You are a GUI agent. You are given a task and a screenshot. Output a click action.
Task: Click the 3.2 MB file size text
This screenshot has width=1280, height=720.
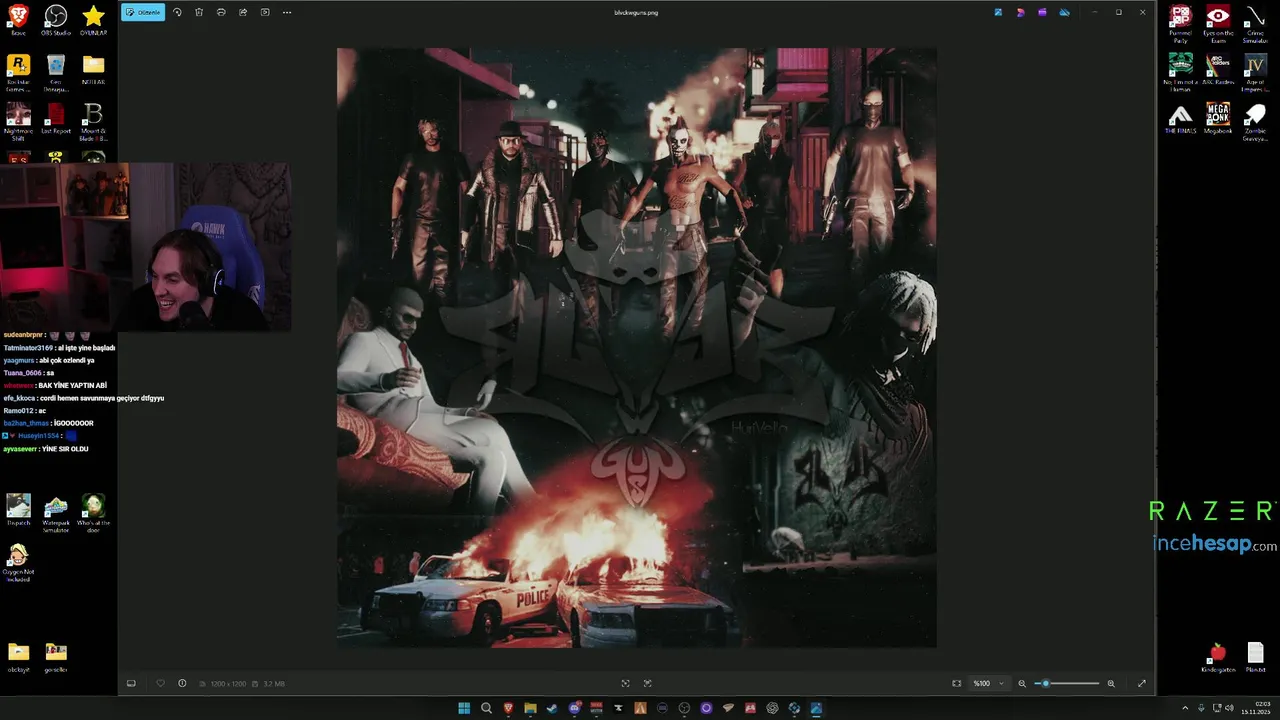point(274,684)
